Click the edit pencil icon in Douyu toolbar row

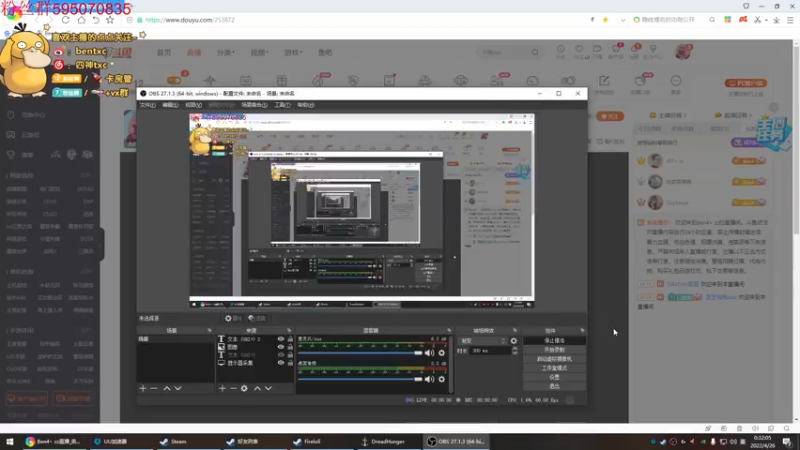[604, 83]
